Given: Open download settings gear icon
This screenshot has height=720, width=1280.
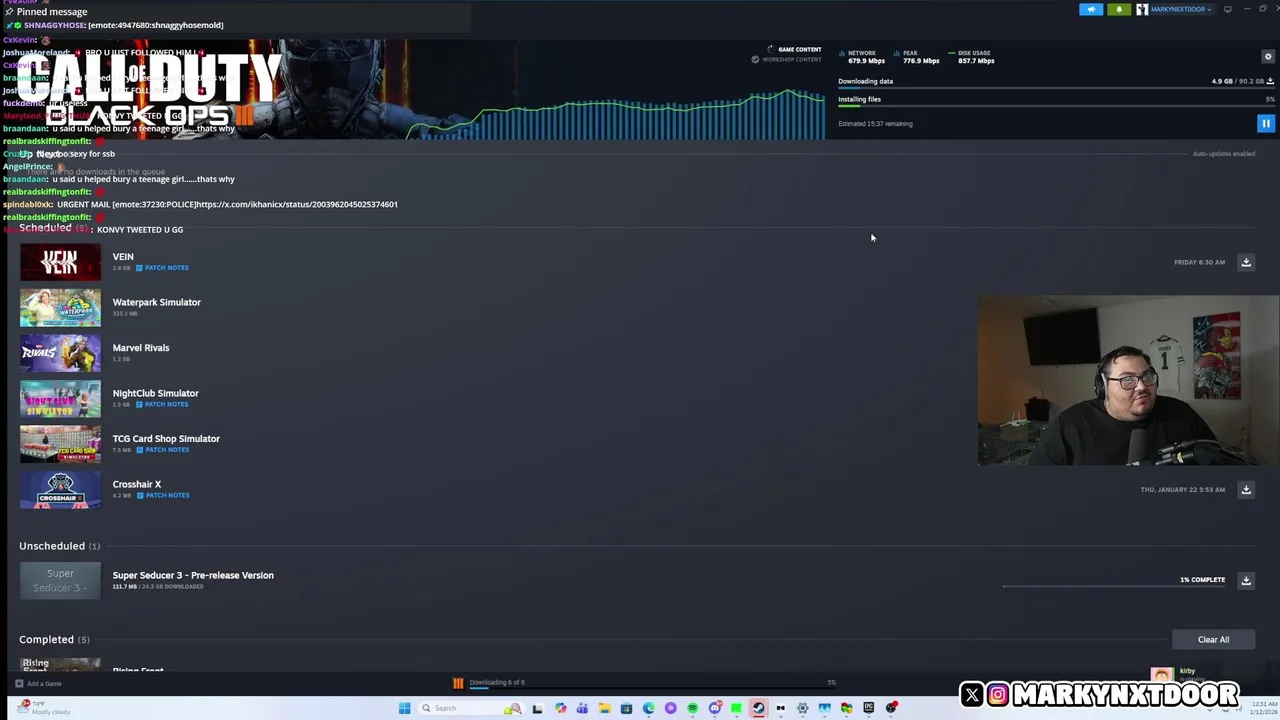Looking at the screenshot, I should click(x=1268, y=57).
